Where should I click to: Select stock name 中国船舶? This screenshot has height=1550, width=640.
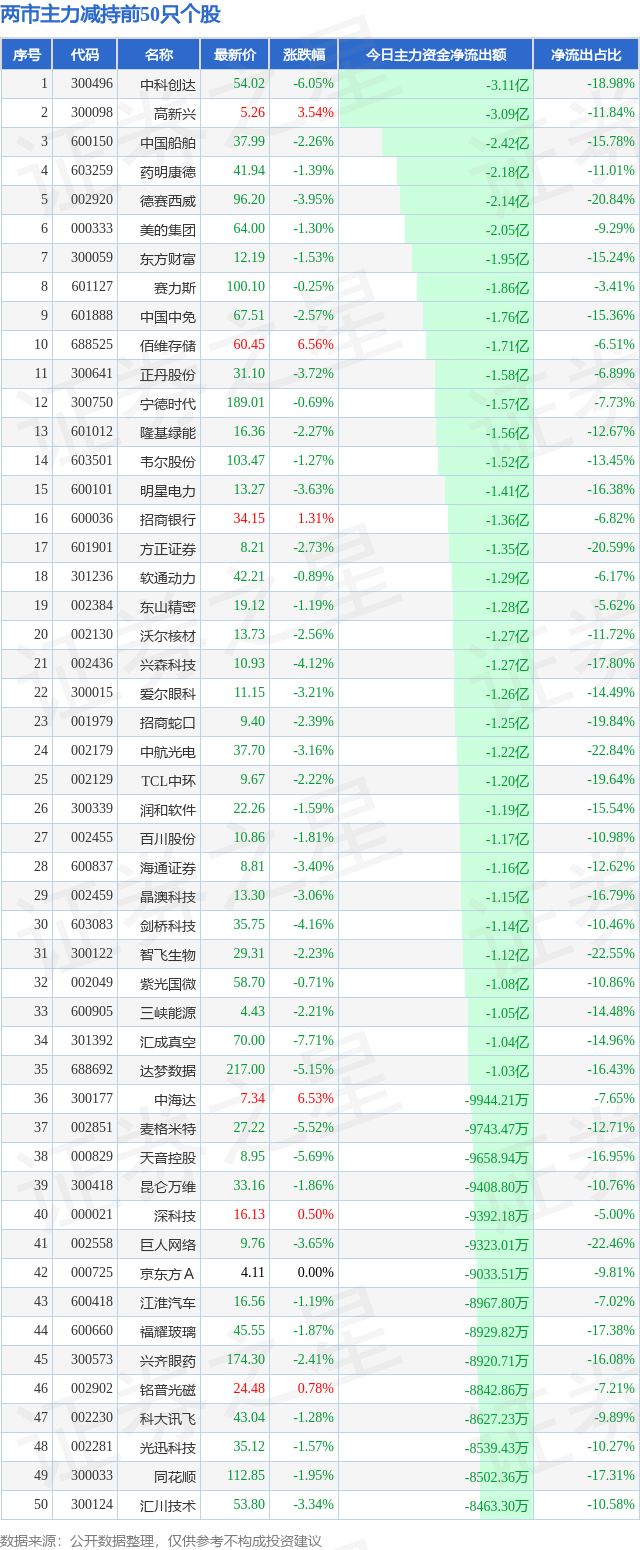(x=168, y=142)
